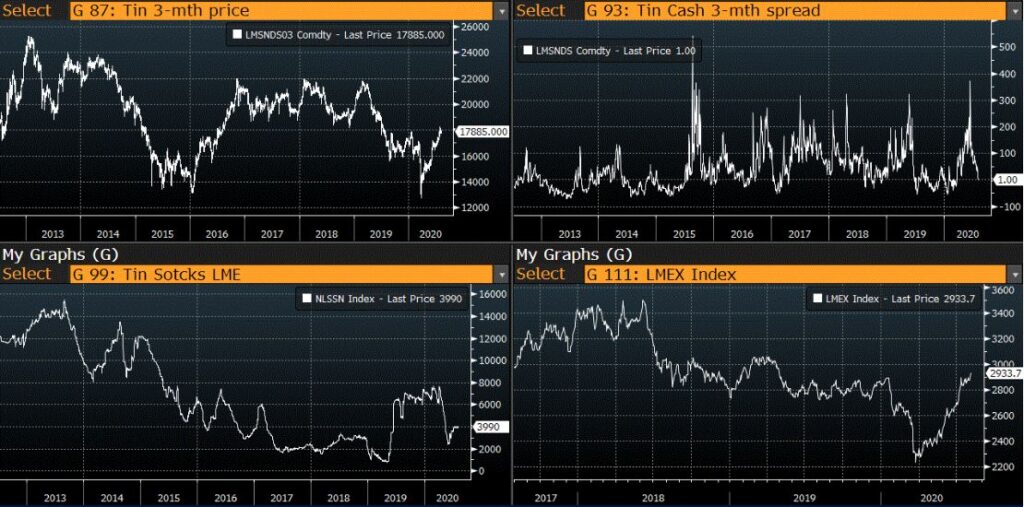The height and width of the screenshot is (507, 1024).
Task: Toggle the LMSNDS03 Comdty legend checkbox
Action: tap(235, 35)
